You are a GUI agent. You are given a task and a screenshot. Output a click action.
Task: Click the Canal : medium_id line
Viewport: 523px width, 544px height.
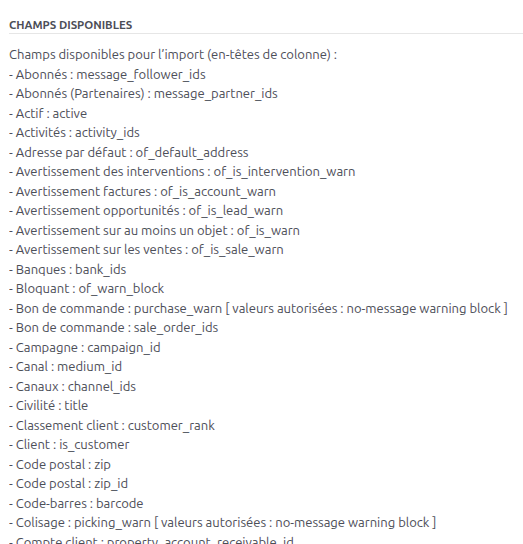(65, 367)
